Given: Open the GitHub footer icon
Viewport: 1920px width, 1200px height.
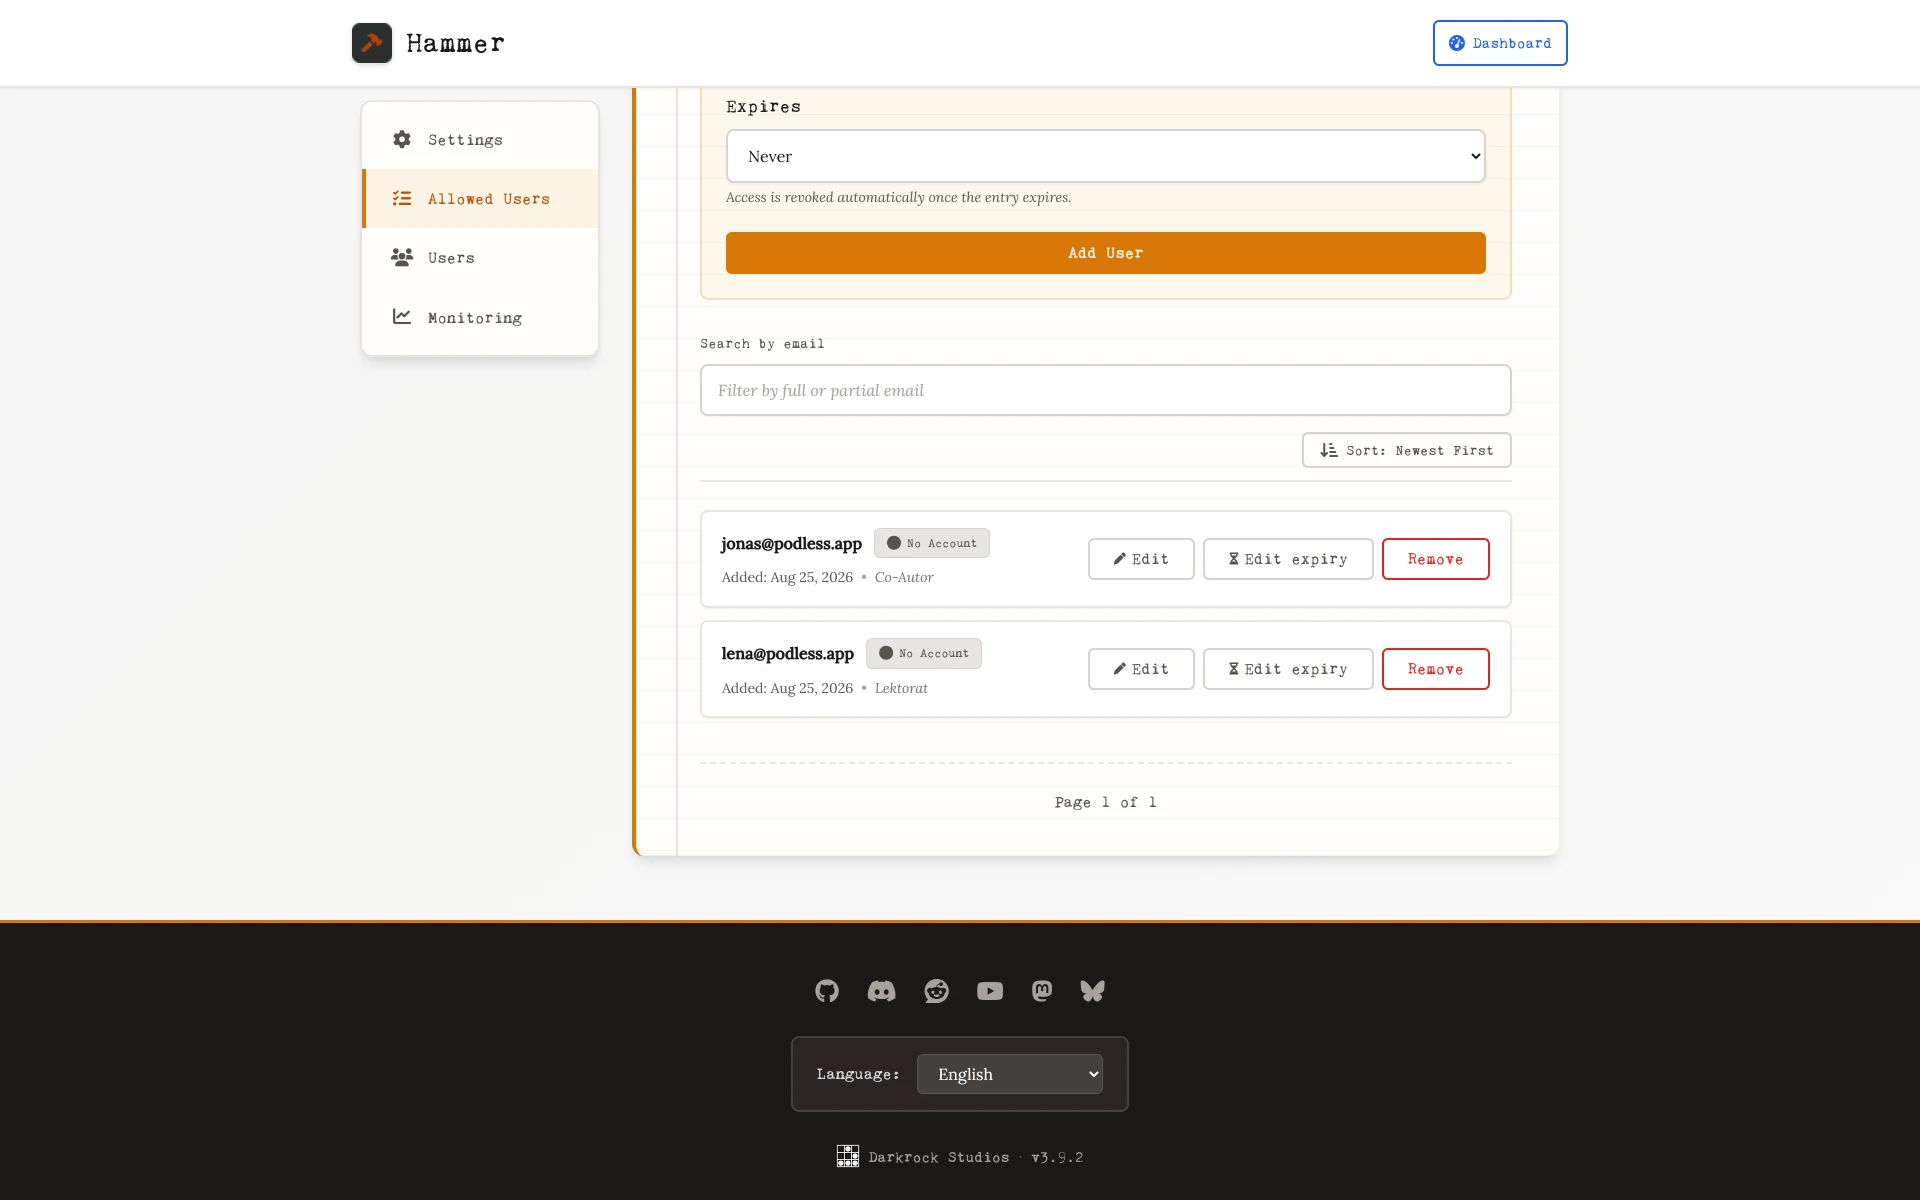Looking at the screenshot, I should [827, 991].
